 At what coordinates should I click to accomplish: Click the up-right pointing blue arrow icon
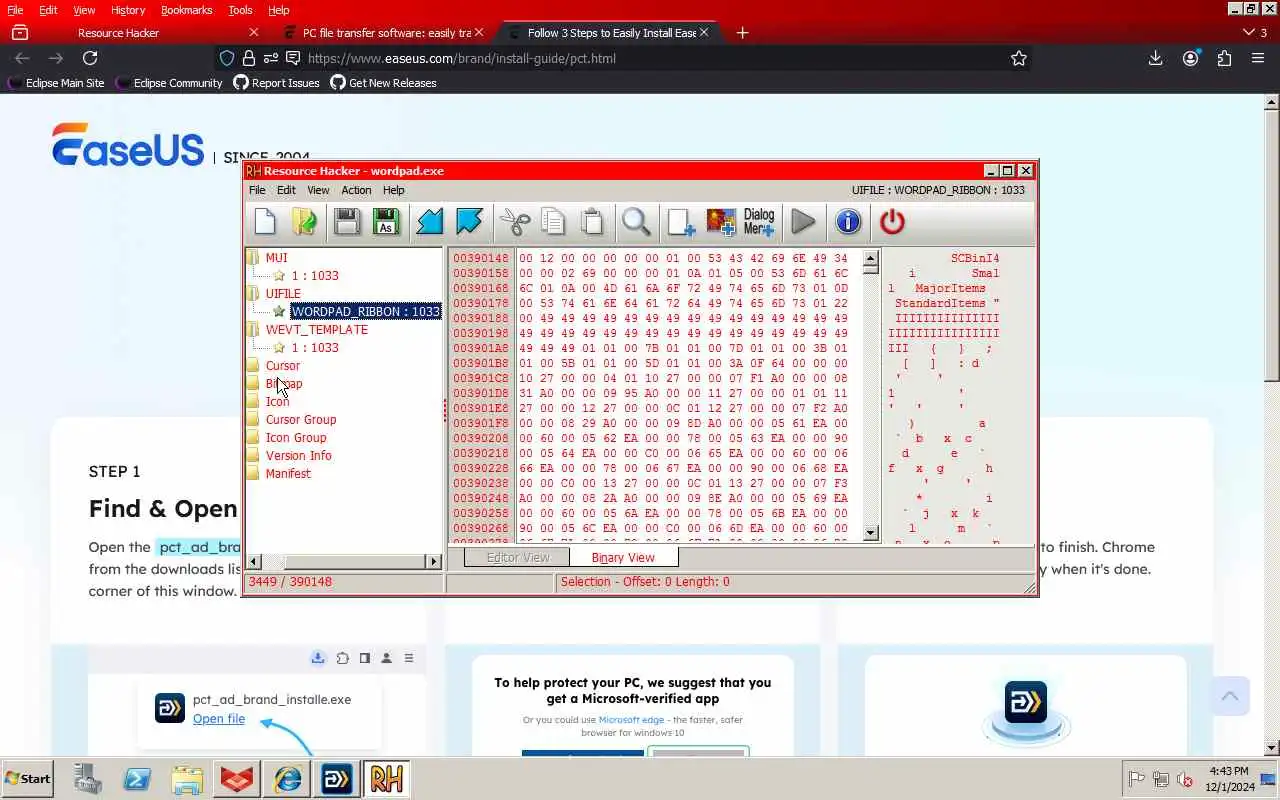click(x=469, y=221)
